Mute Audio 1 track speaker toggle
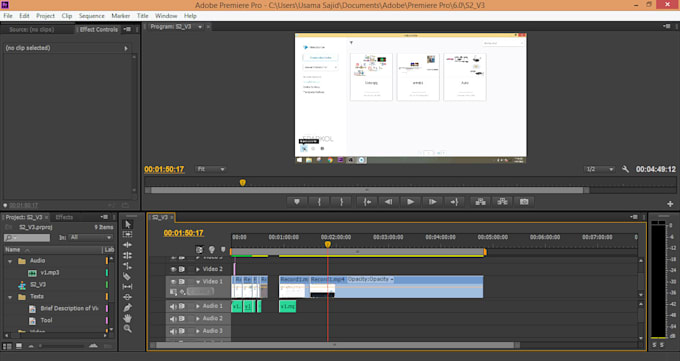This screenshot has width=680, height=361. 173,306
